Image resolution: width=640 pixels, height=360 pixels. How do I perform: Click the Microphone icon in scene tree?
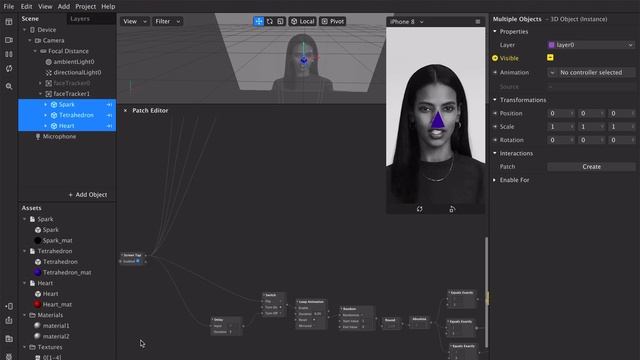[38, 136]
